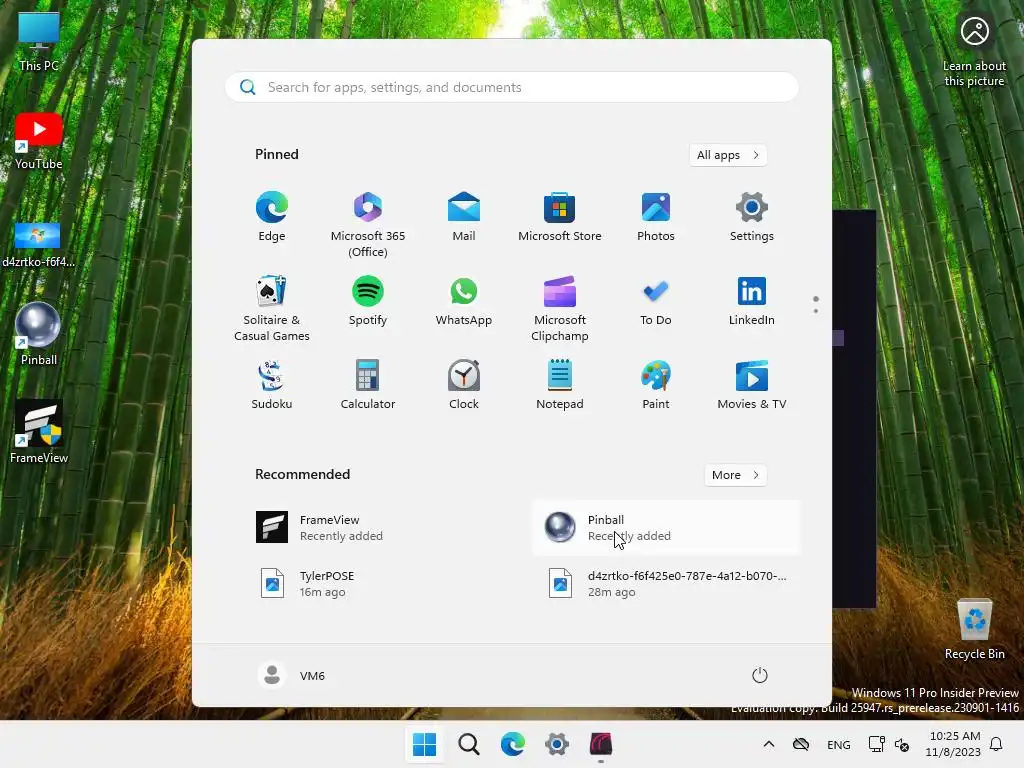This screenshot has height=768, width=1024.
Task: Open d4zrtko-f6f425e0 recent file
Action: 666,584
